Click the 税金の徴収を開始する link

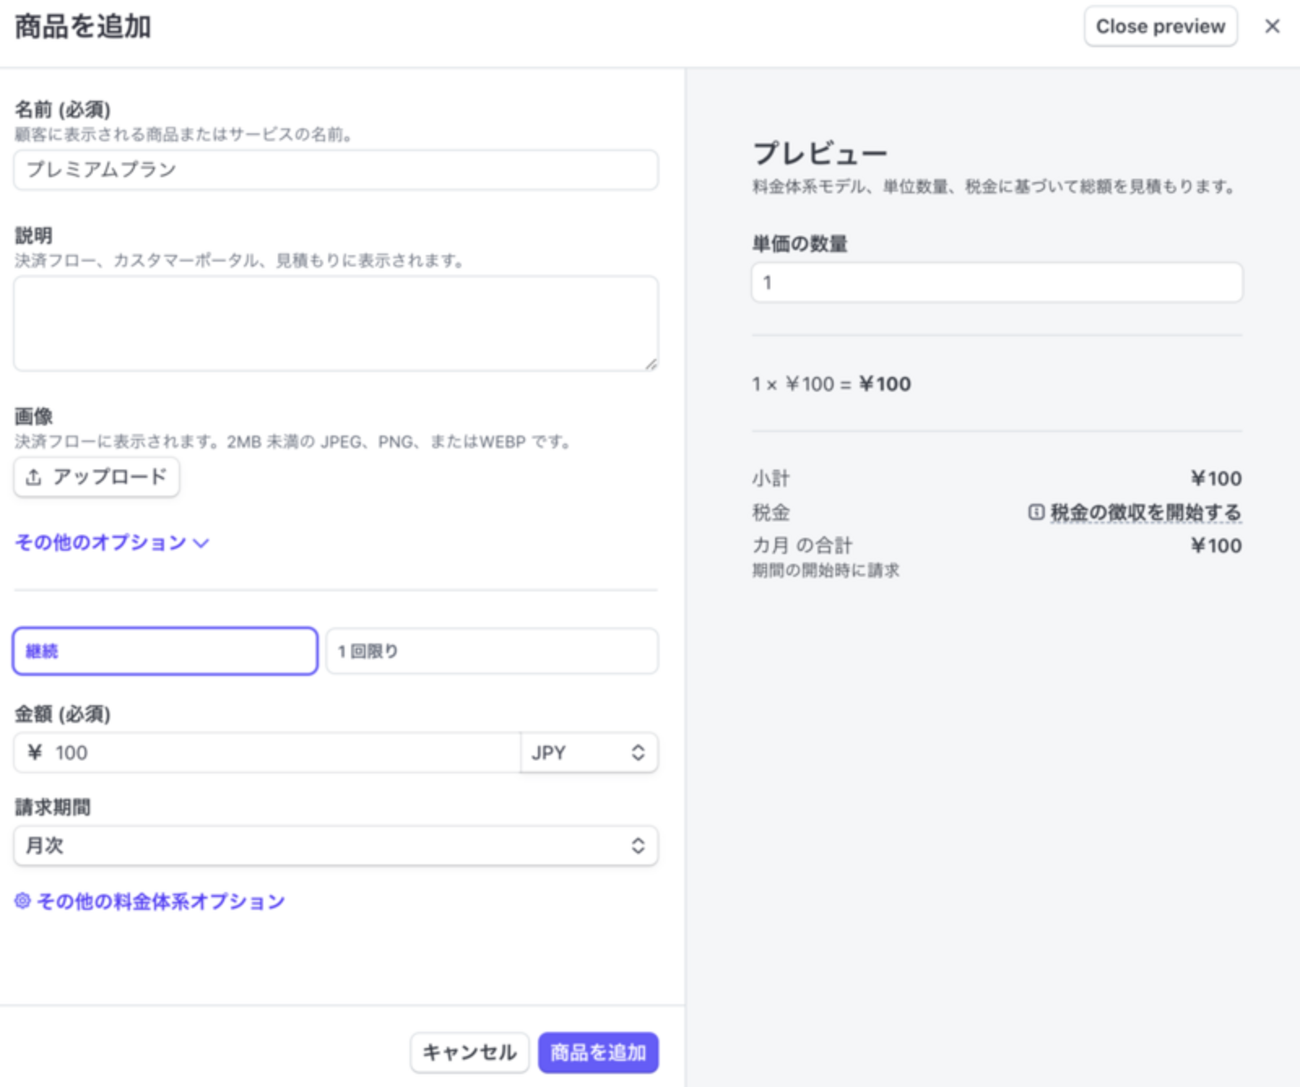1145,512
